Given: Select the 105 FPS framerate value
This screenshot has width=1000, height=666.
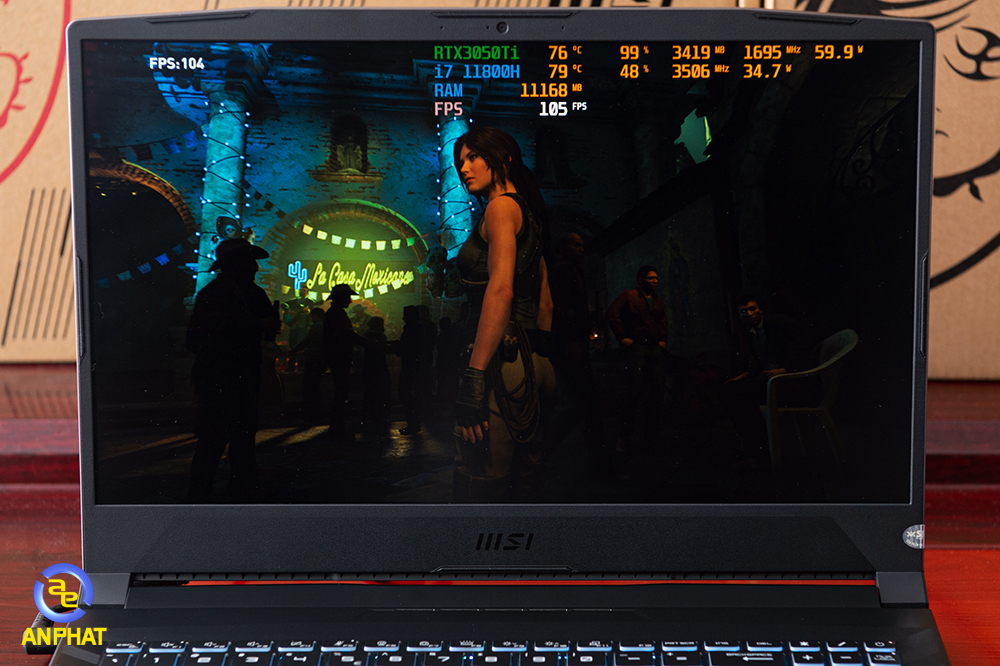Looking at the screenshot, I should point(562,109).
